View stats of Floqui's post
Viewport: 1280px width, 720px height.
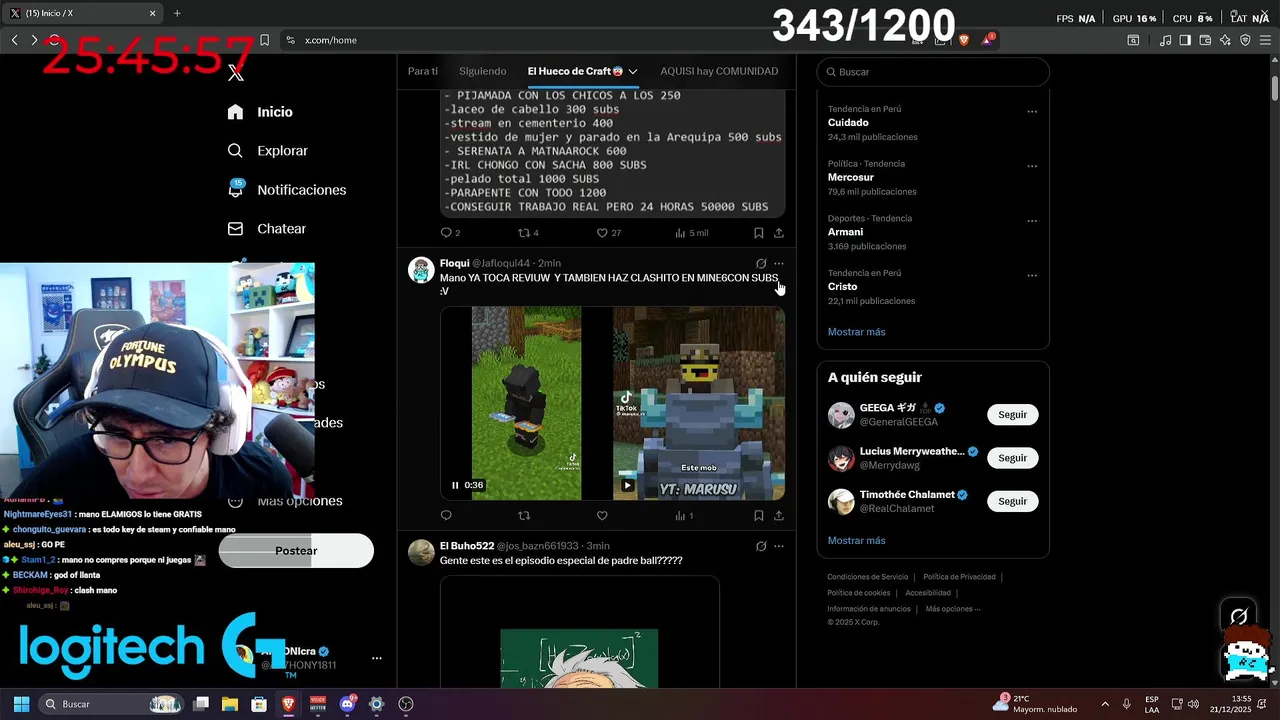tap(684, 516)
